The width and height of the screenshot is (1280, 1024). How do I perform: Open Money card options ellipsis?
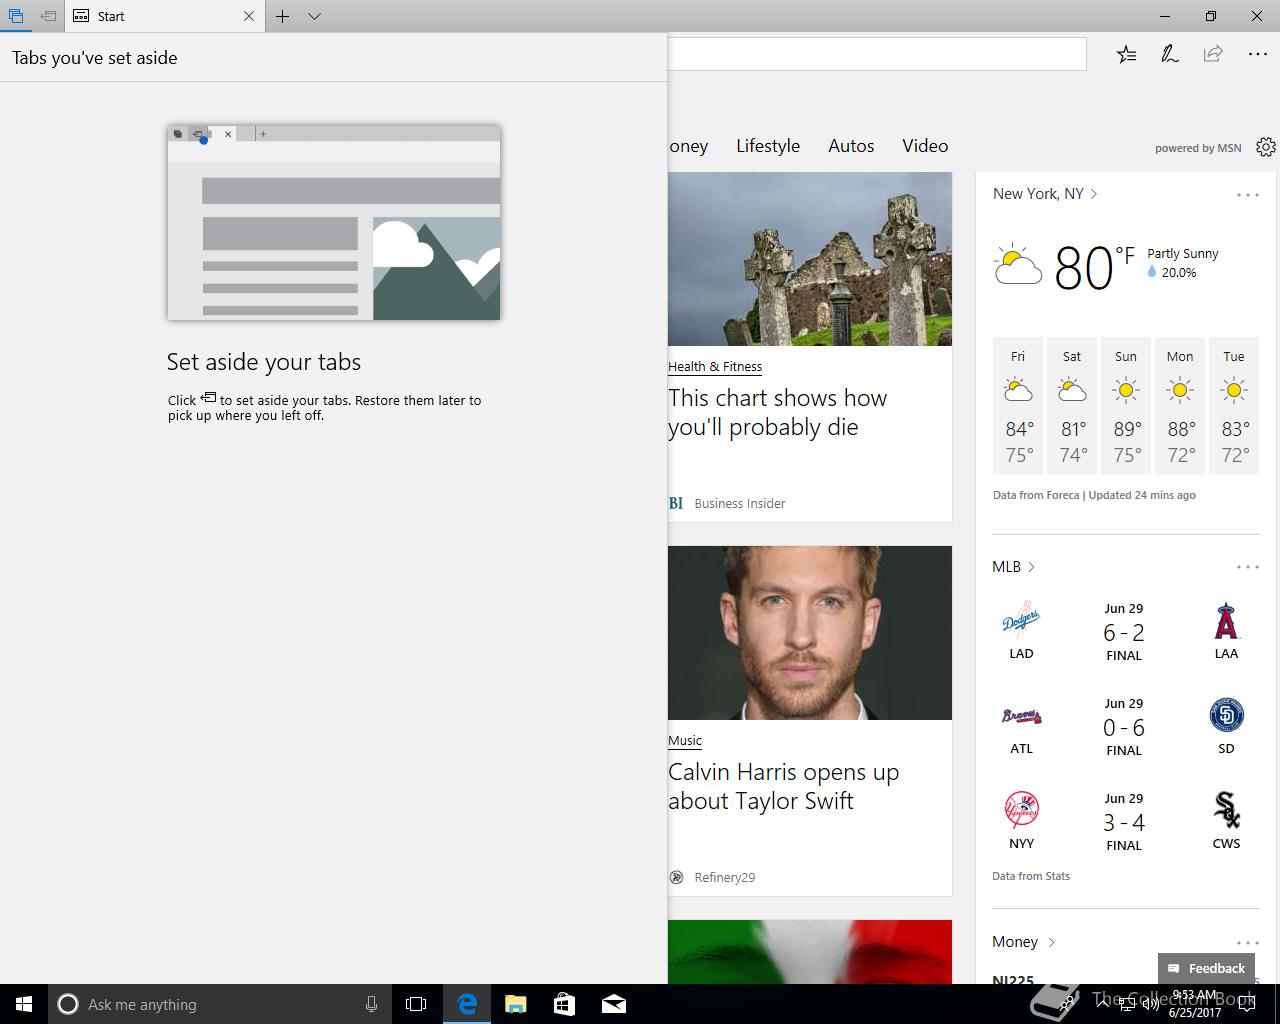1248,943
